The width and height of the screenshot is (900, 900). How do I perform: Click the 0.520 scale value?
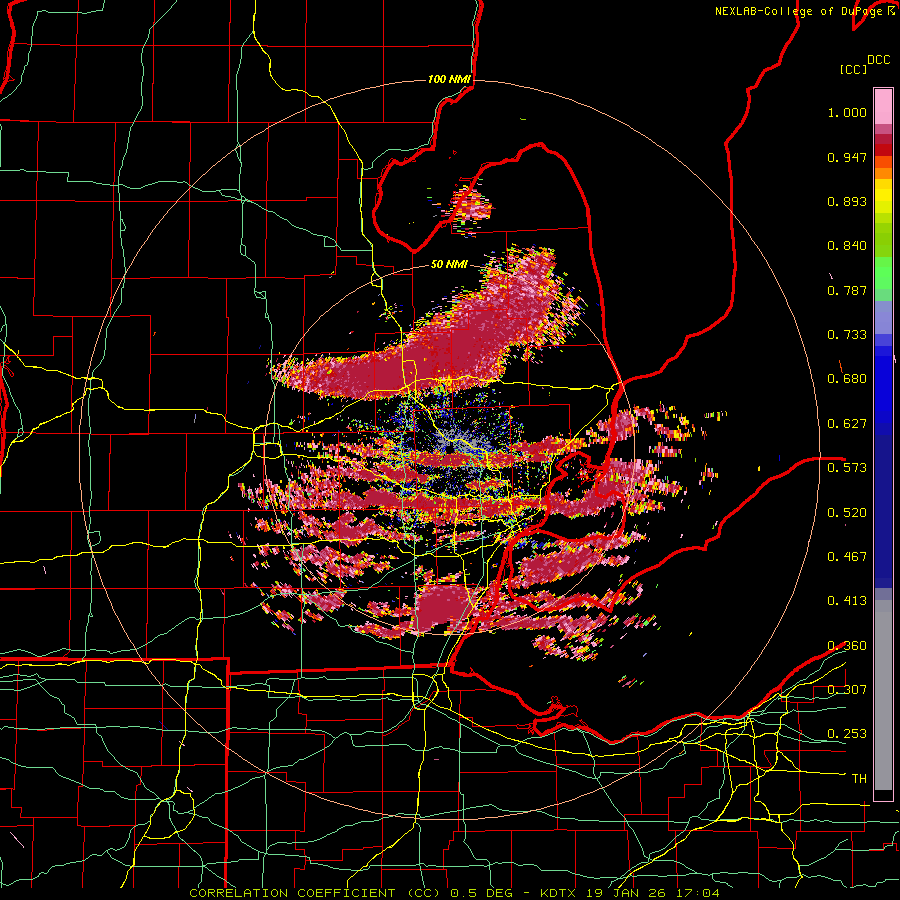pos(847,513)
